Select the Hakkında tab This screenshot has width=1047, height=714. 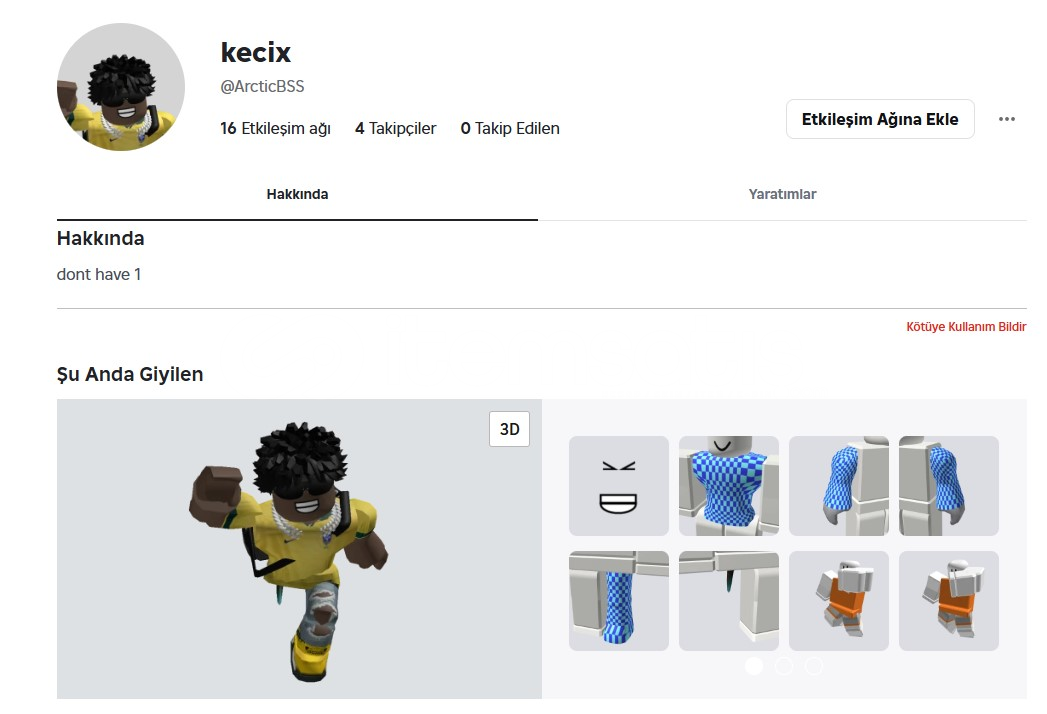tap(297, 194)
